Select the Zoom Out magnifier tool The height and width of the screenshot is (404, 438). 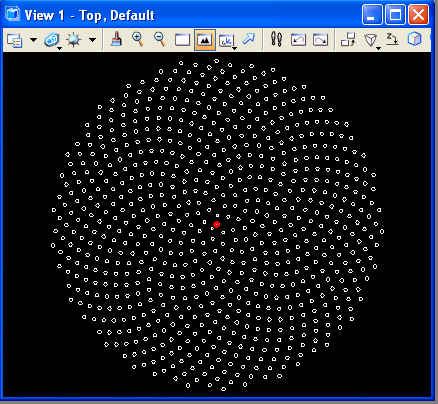(160, 39)
